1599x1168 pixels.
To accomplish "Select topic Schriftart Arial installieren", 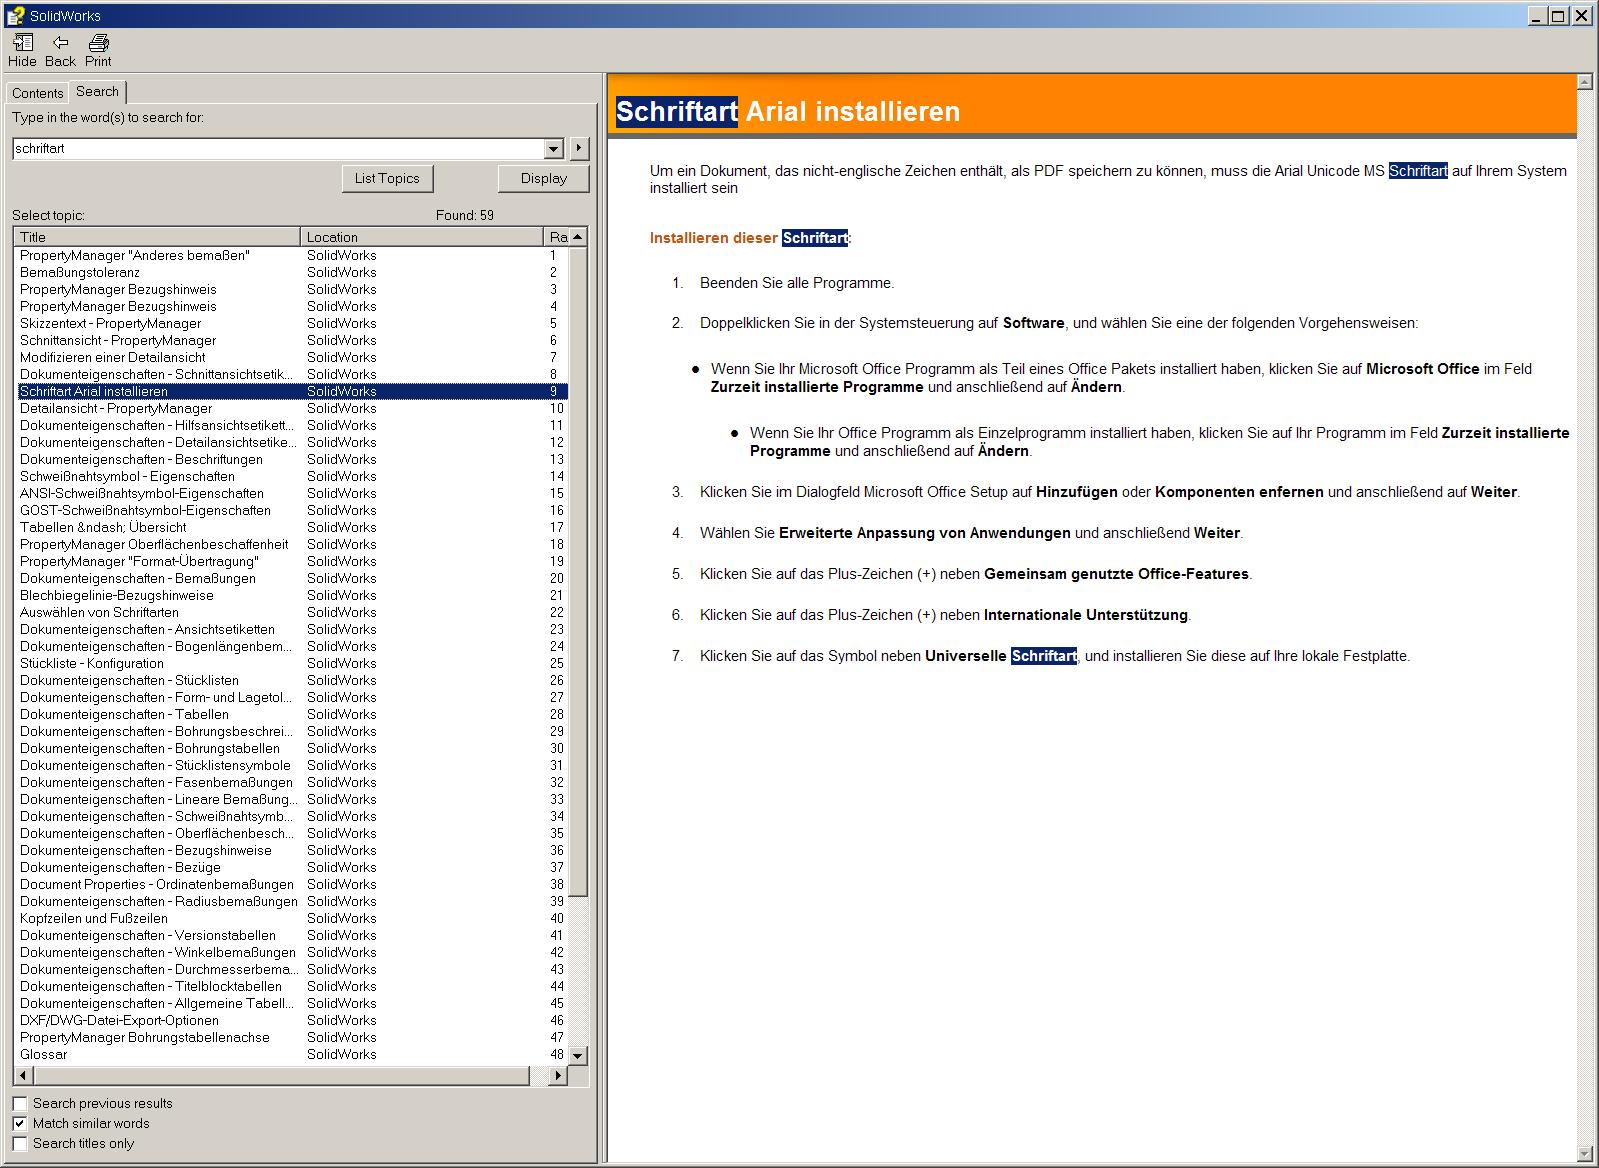I will click(291, 391).
